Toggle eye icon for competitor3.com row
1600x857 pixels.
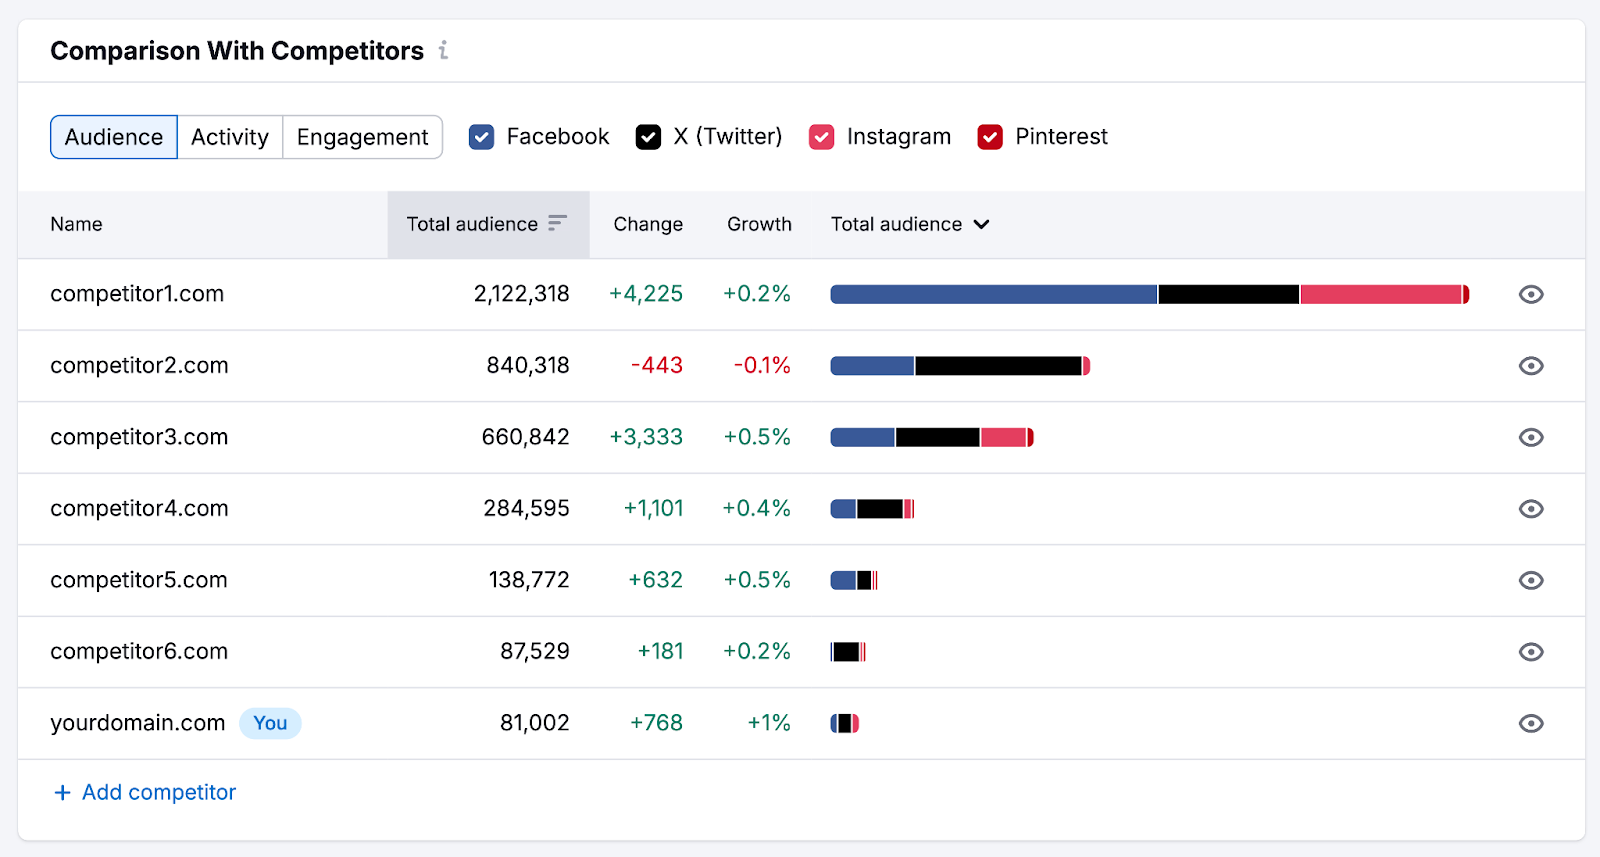tap(1531, 437)
